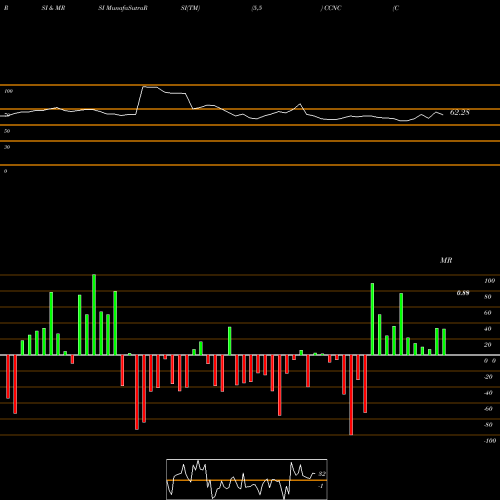Click the RSI value label 62.28
The image size is (500, 500).
tap(460, 113)
